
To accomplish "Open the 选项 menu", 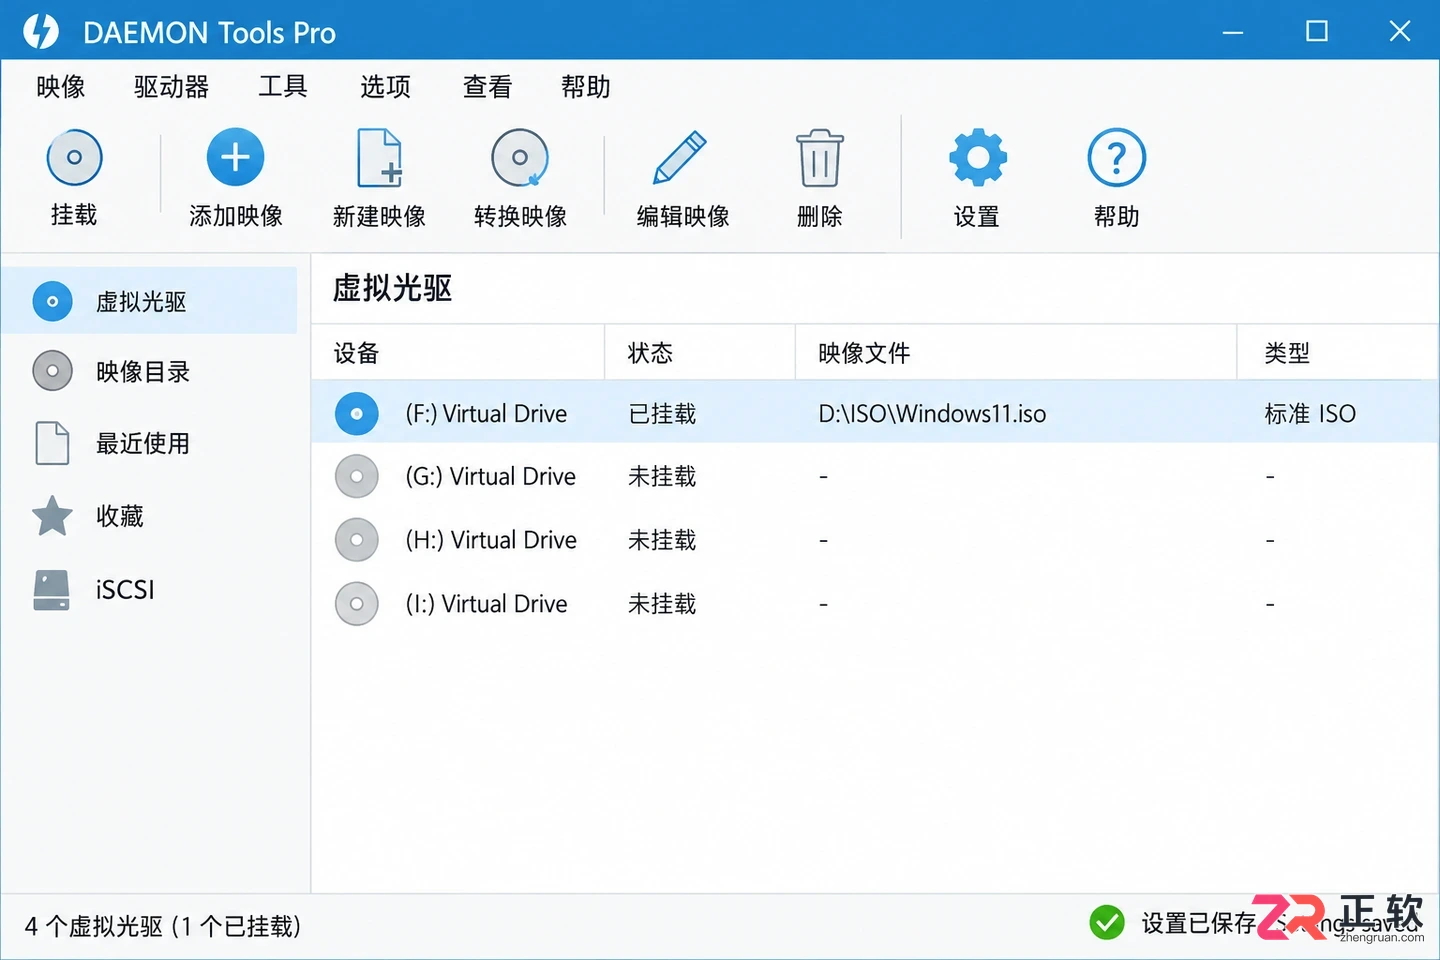I will click(x=385, y=87).
